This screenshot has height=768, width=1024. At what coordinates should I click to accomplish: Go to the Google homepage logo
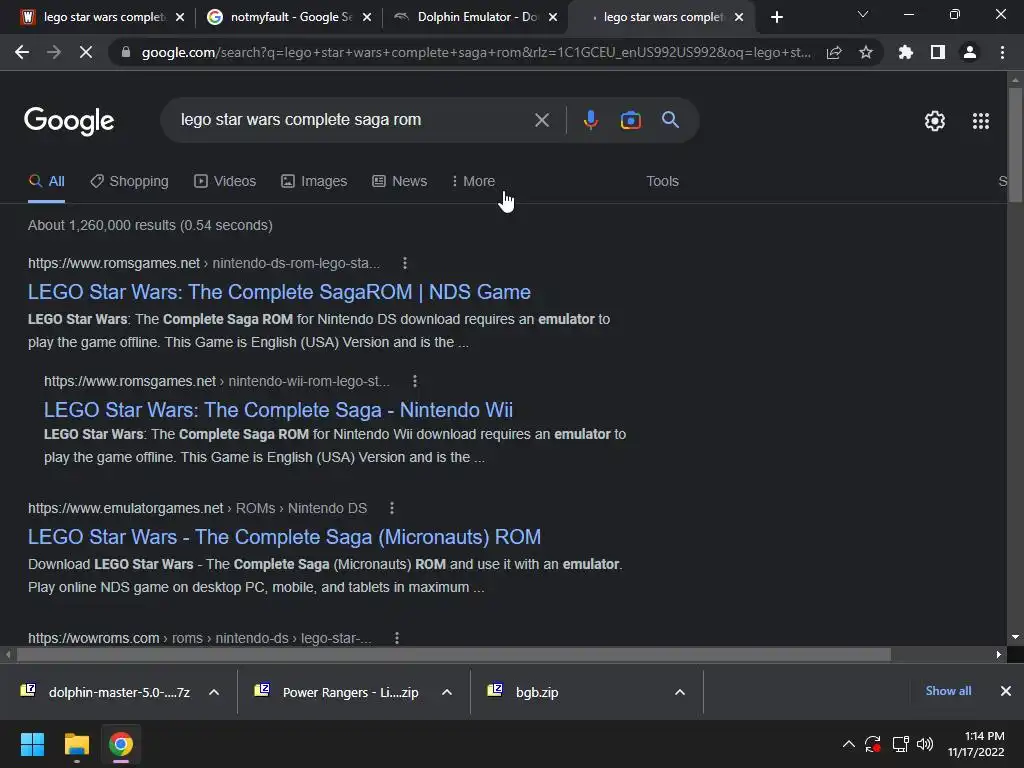click(x=69, y=121)
